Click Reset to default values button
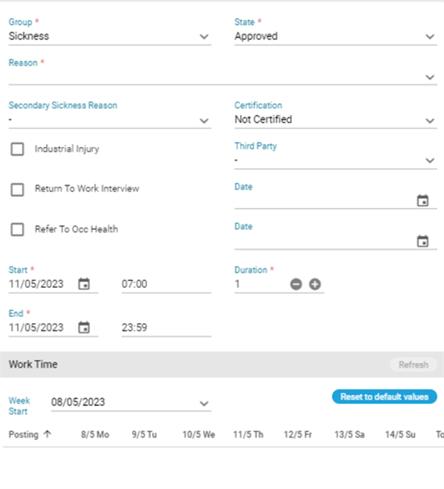This screenshot has width=444, height=489. [x=384, y=397]
